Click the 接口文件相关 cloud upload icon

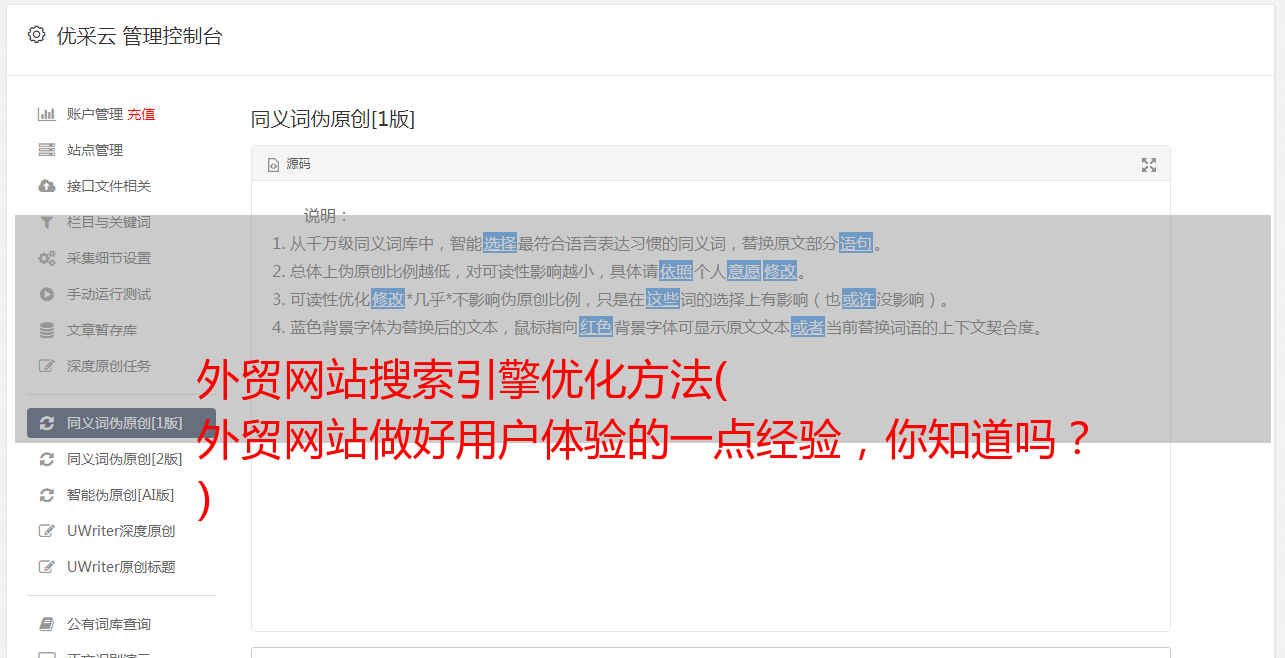click(x=46, y=186)
